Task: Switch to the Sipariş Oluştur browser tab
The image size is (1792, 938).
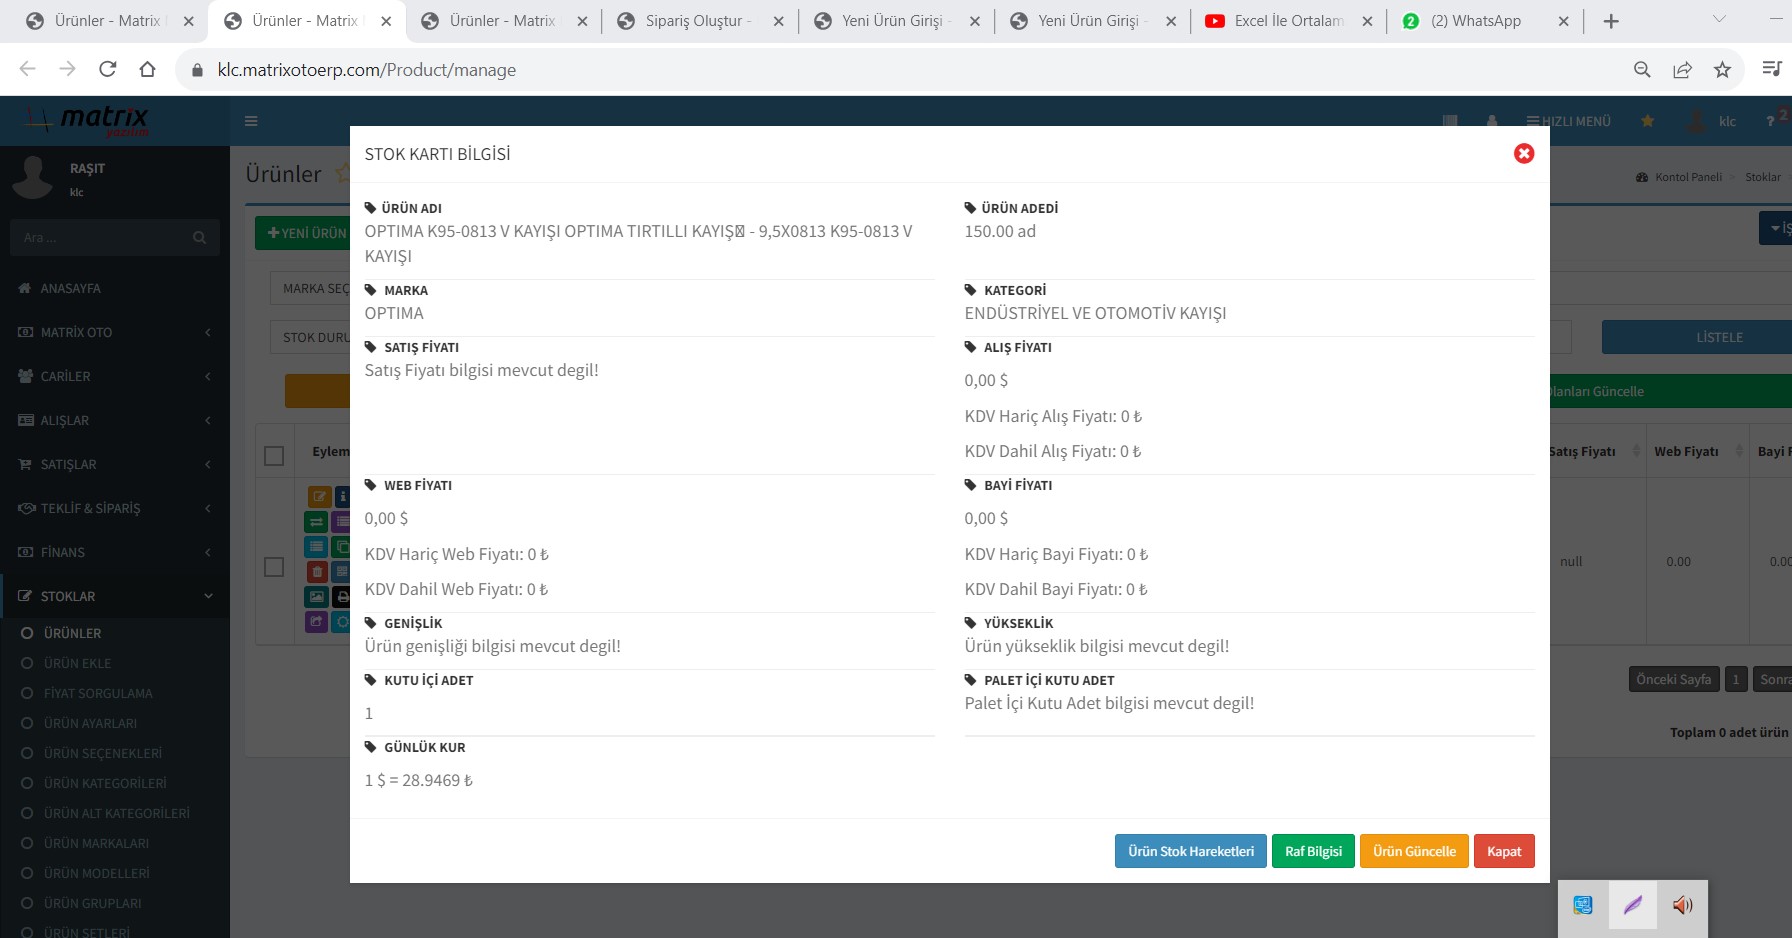Action: click(698, 21)
